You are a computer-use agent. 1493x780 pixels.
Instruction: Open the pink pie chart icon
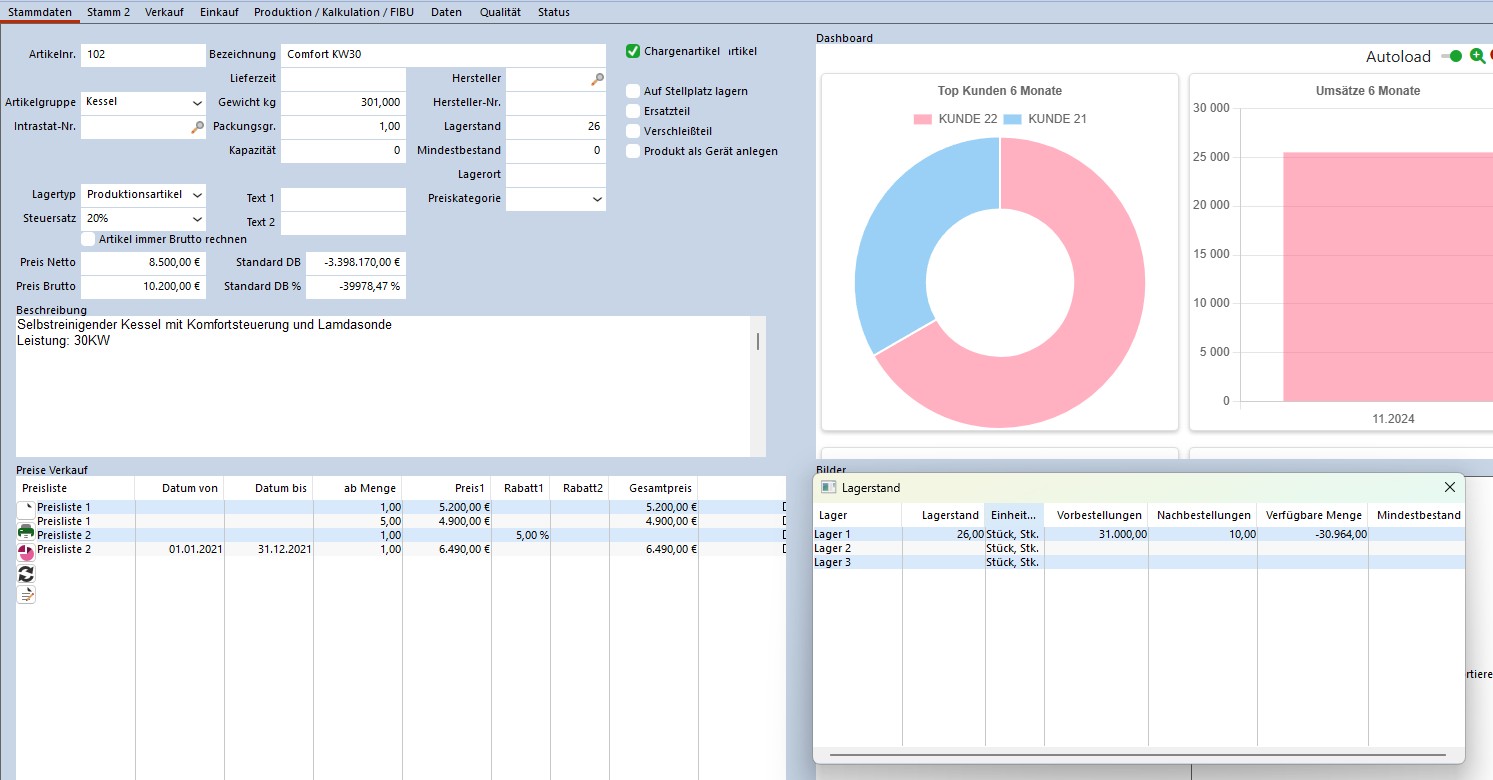[x=26, y=553]
